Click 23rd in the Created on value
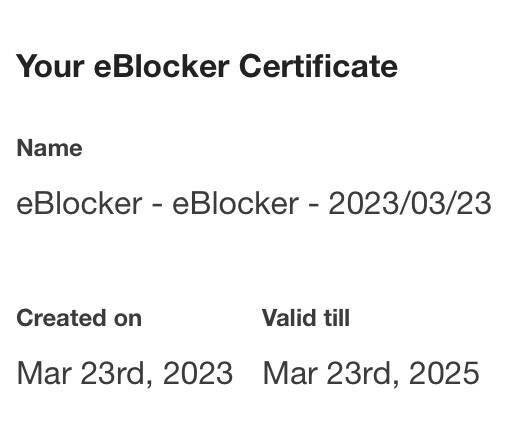The width and height of the screenshot is (512, 428). click(x=117, y=373)
